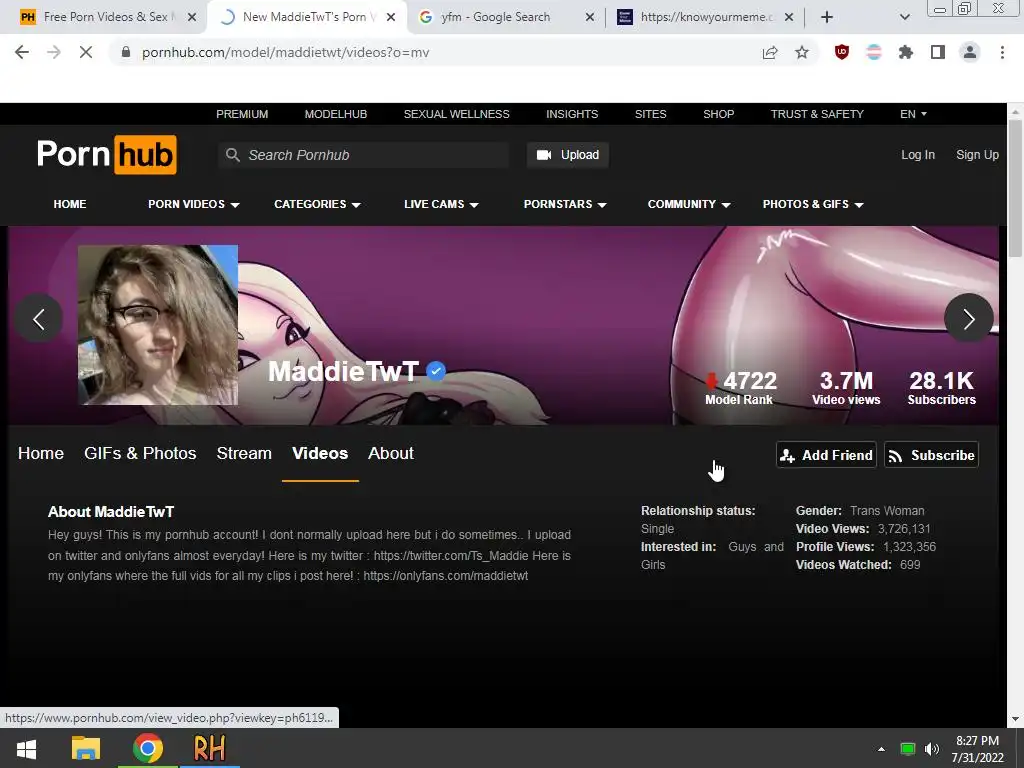The height and width of the screenshot is (768, 1024).
Task: Select the Videos tab
Action: pos(320,453)
